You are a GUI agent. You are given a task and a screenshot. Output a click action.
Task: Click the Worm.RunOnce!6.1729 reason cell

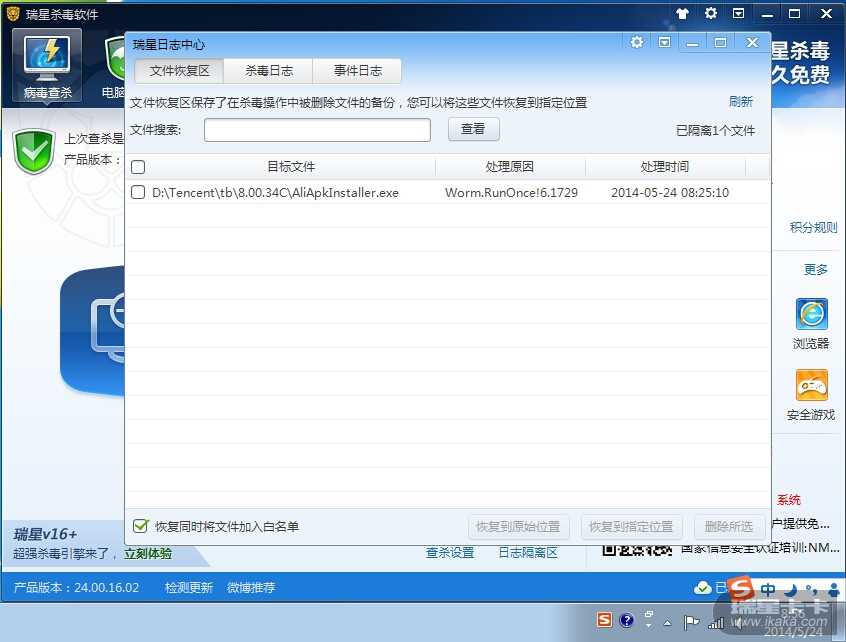[511, 193]
